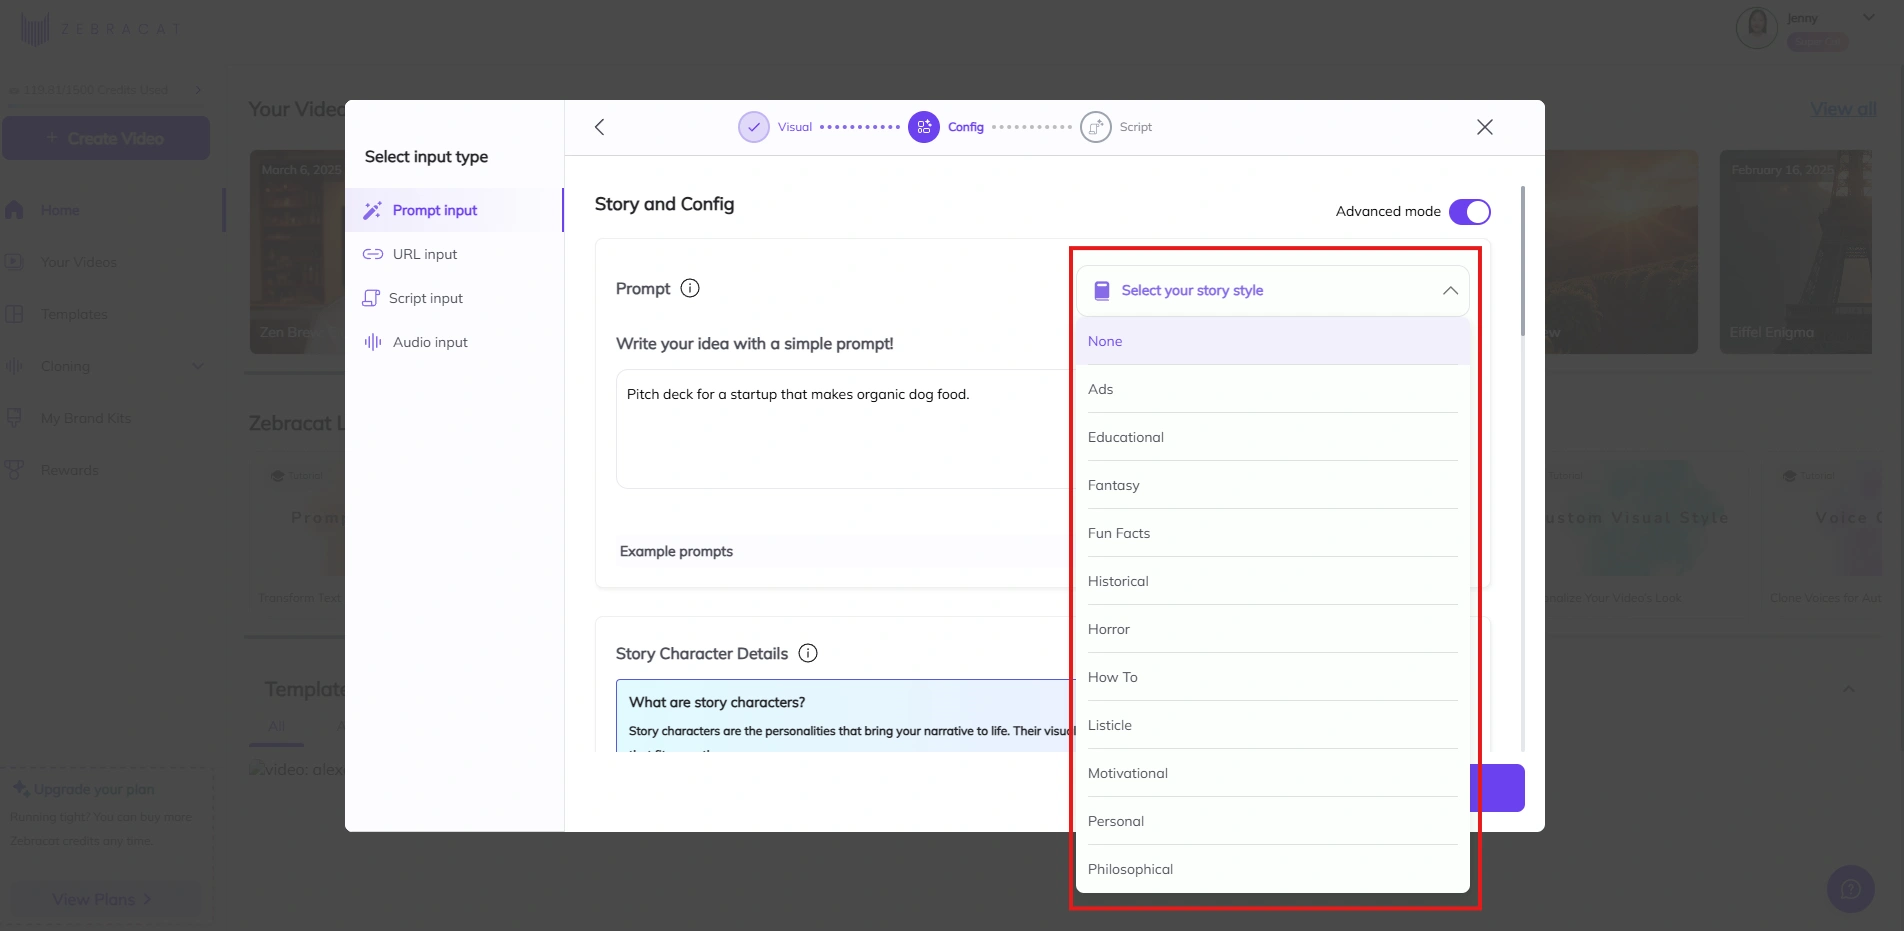Select URL input type

[454, 254]
